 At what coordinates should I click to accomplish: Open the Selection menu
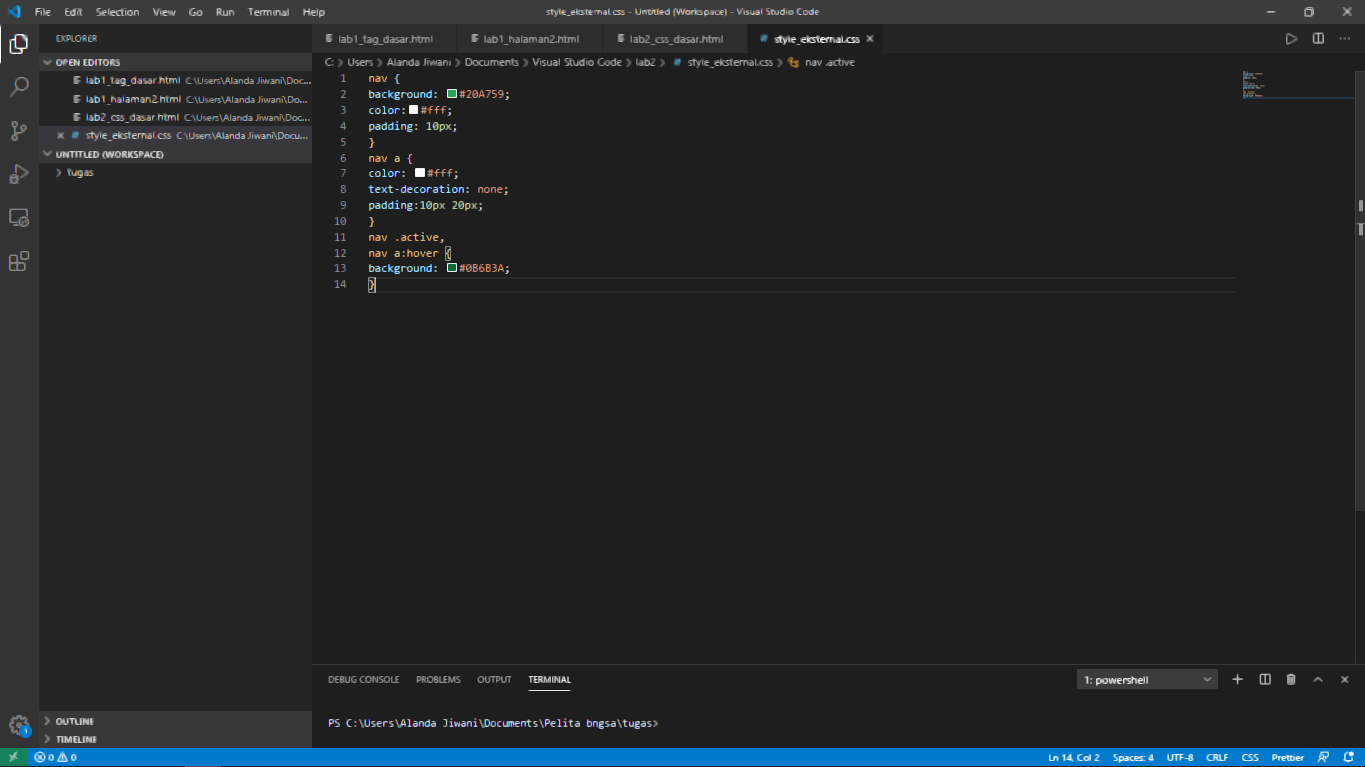[x=117, y=12]
